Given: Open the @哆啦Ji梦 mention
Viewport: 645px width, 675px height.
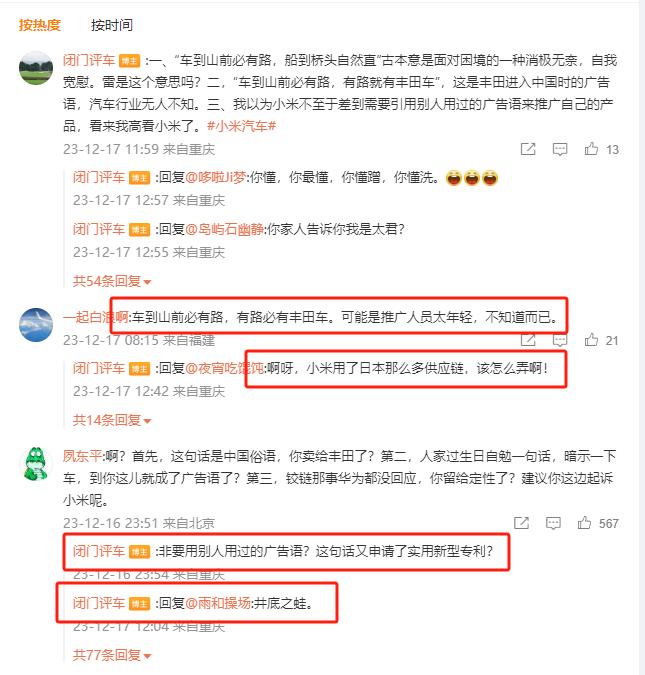Looking at the screenshot, I should pyautogui.click(x=216, y=177).
